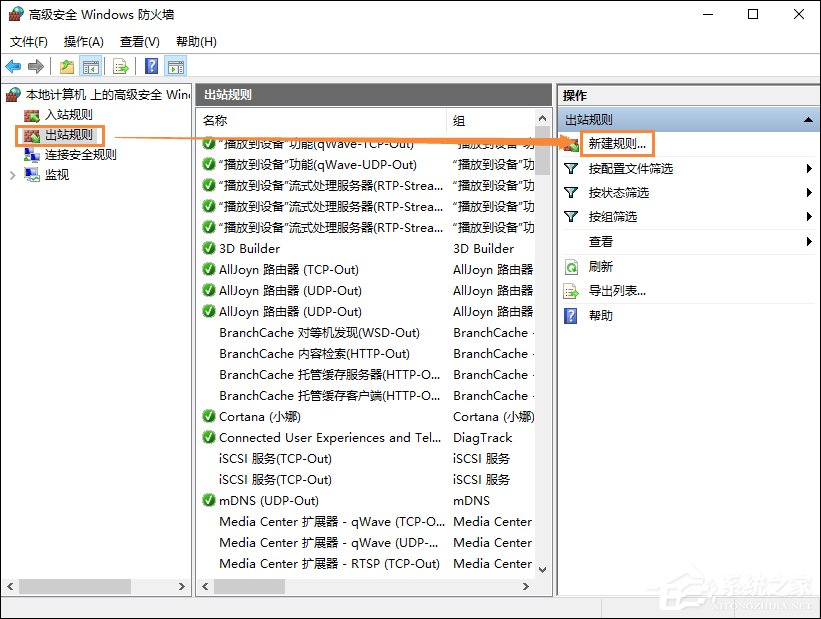The image size is (821, 619).
Task: Open the 操作(A) menu
Action: coord(84,41)
